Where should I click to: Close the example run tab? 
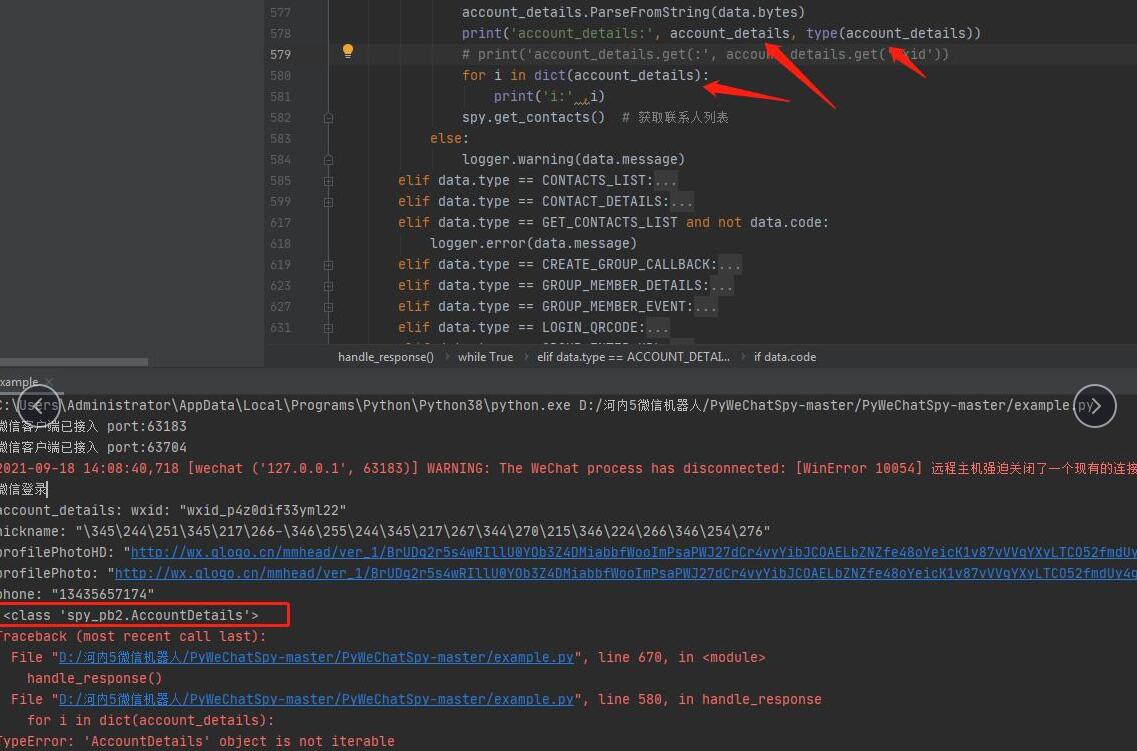[47, 382]
